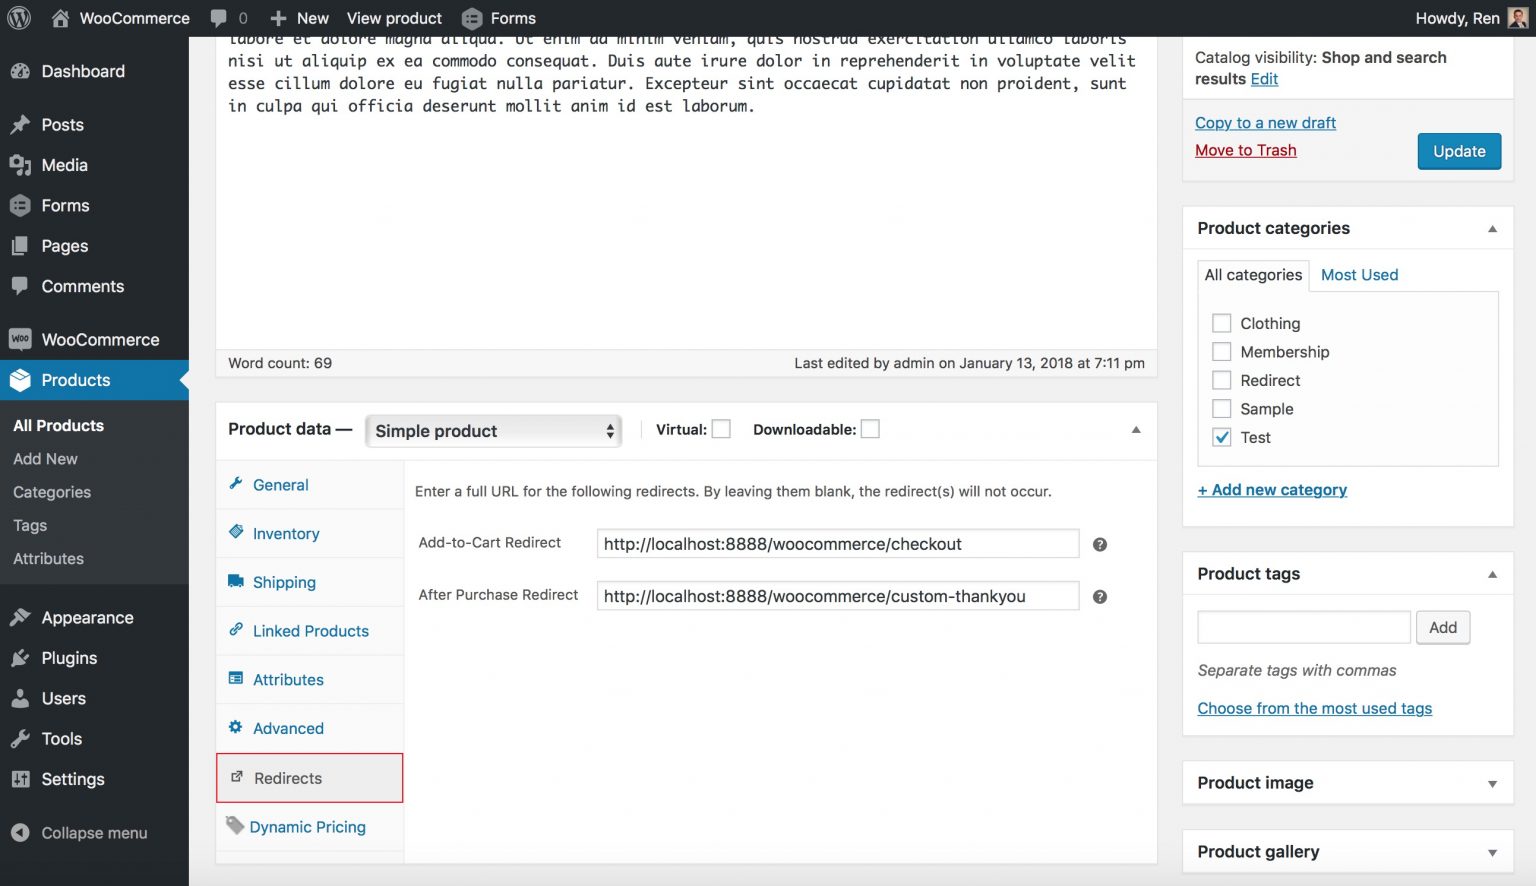
Task: Click the Dynamic Pricing tag icon
Action: pyautogui.click(x=235, y=826)
